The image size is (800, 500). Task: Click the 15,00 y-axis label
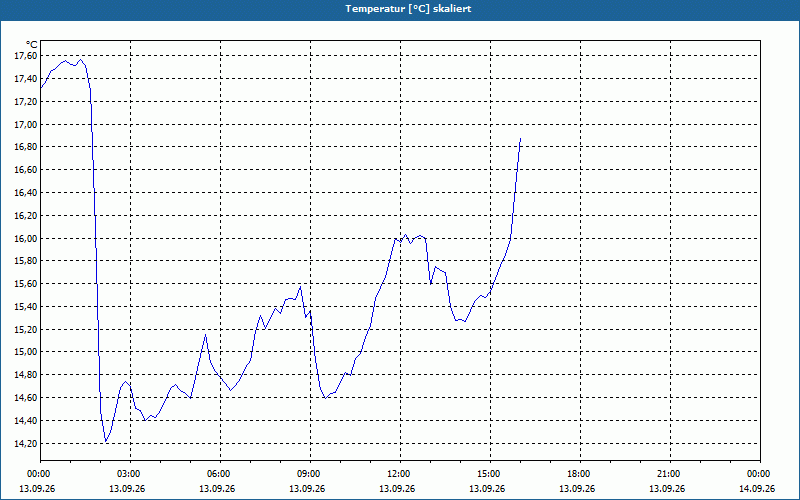pos(26,352)
